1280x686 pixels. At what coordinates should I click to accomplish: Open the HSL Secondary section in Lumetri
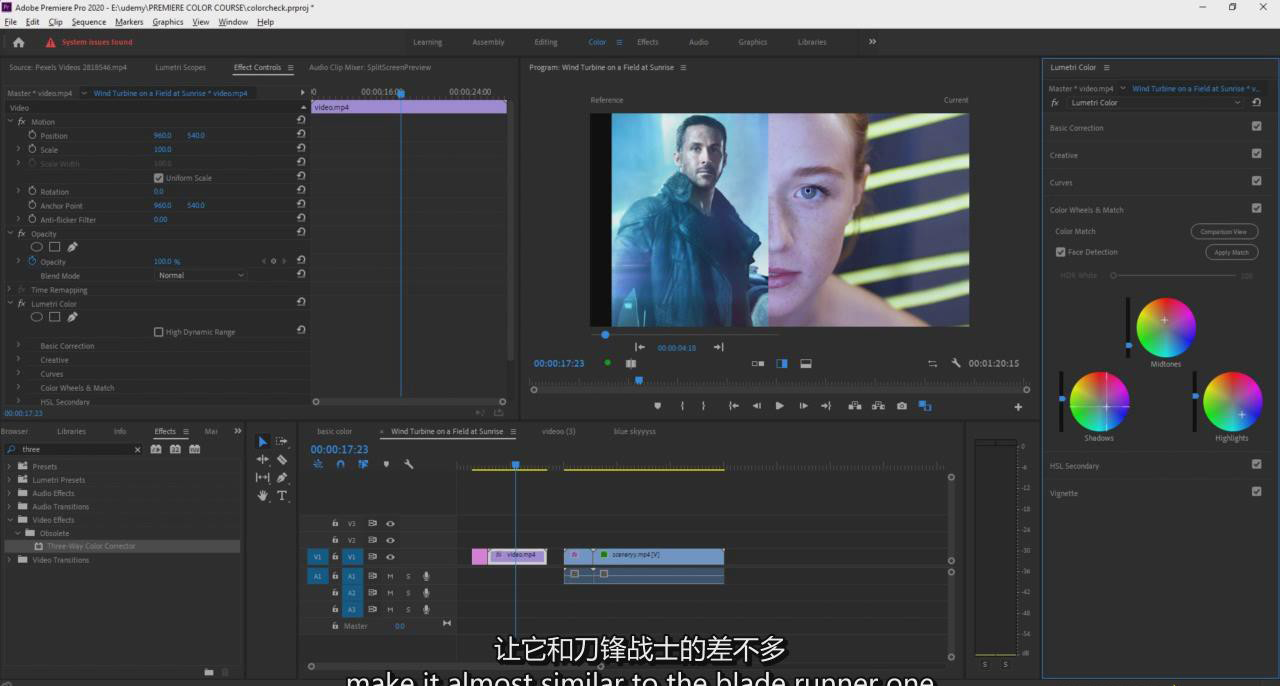1074,466
